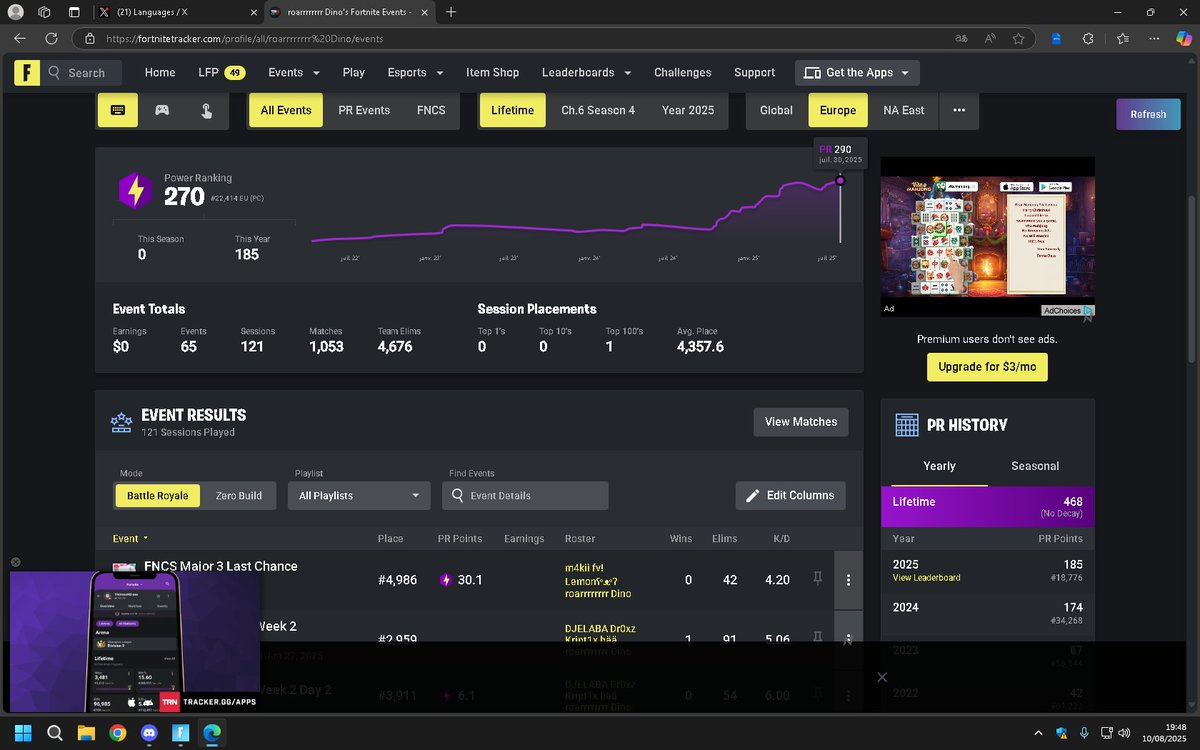This screenshot has height=750, width=1200.
Task: Click browser back arrow
Action: click(20, 38)
